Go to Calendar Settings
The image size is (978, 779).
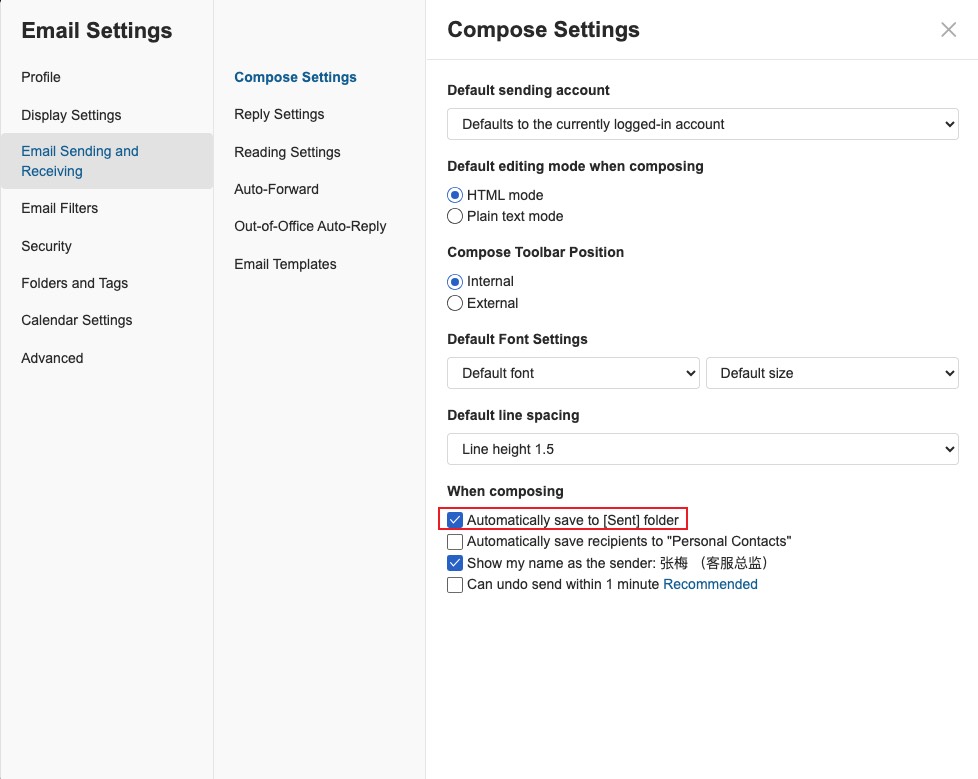coord(77,321)
